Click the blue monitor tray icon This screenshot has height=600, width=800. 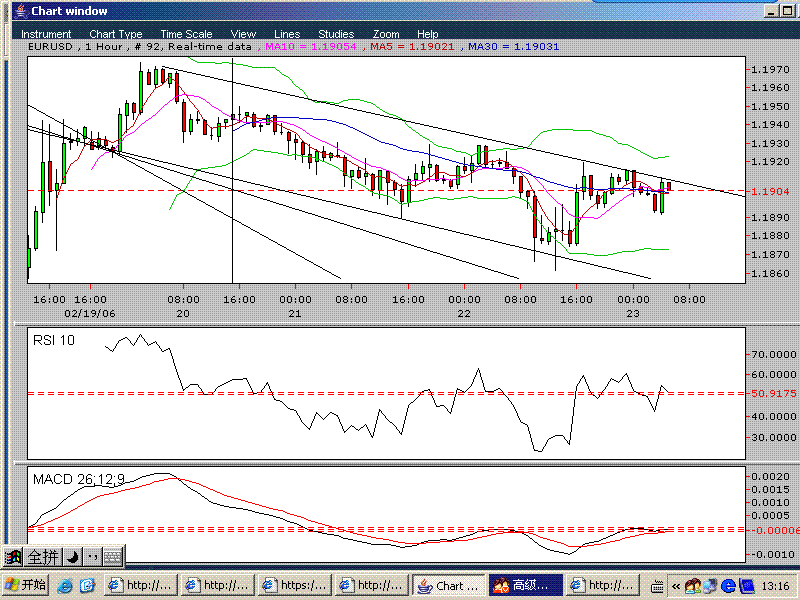(x=746, y=586)
